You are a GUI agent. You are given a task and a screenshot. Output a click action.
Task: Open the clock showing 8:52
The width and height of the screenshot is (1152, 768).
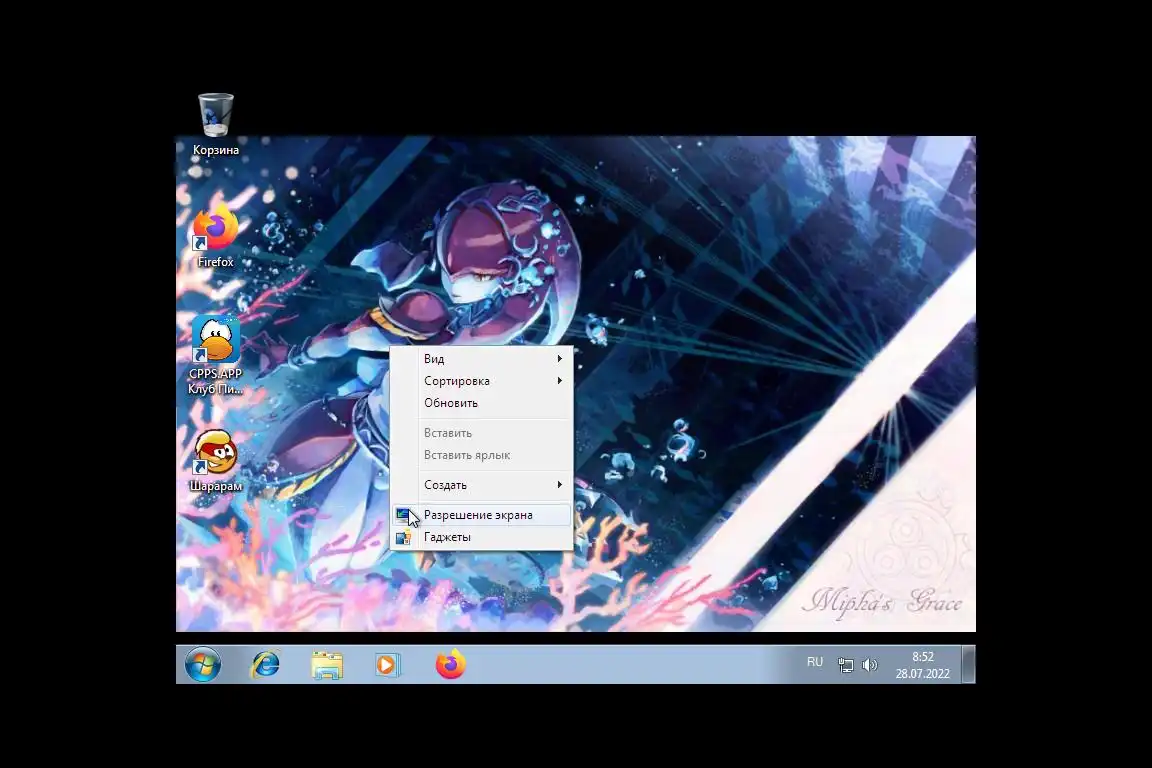coord(923,664)
